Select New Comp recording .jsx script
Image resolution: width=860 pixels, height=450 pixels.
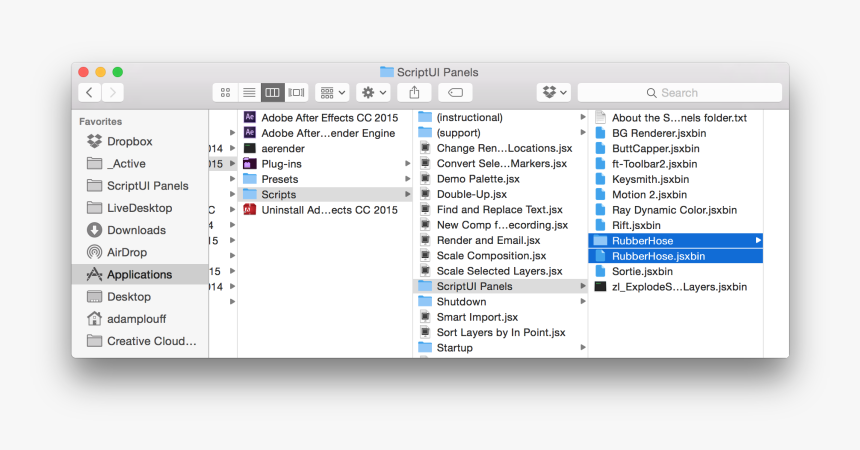coord(500,225)
